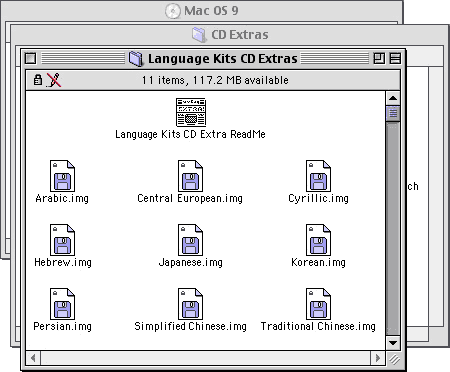Image resolution: width=450 pixels, height=372 pixels.
Task: Select the Persian.img disk image
Action: coord(62,304)
